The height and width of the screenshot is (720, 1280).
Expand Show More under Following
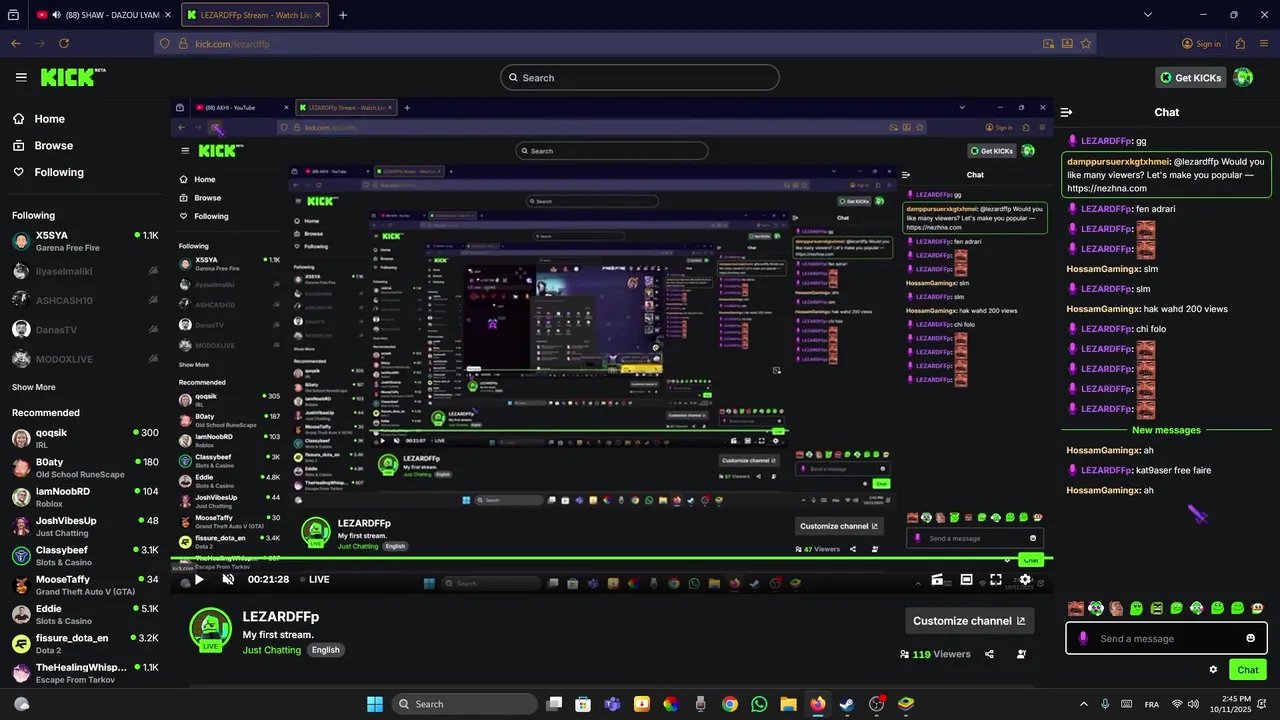click(x=34, y=387)
